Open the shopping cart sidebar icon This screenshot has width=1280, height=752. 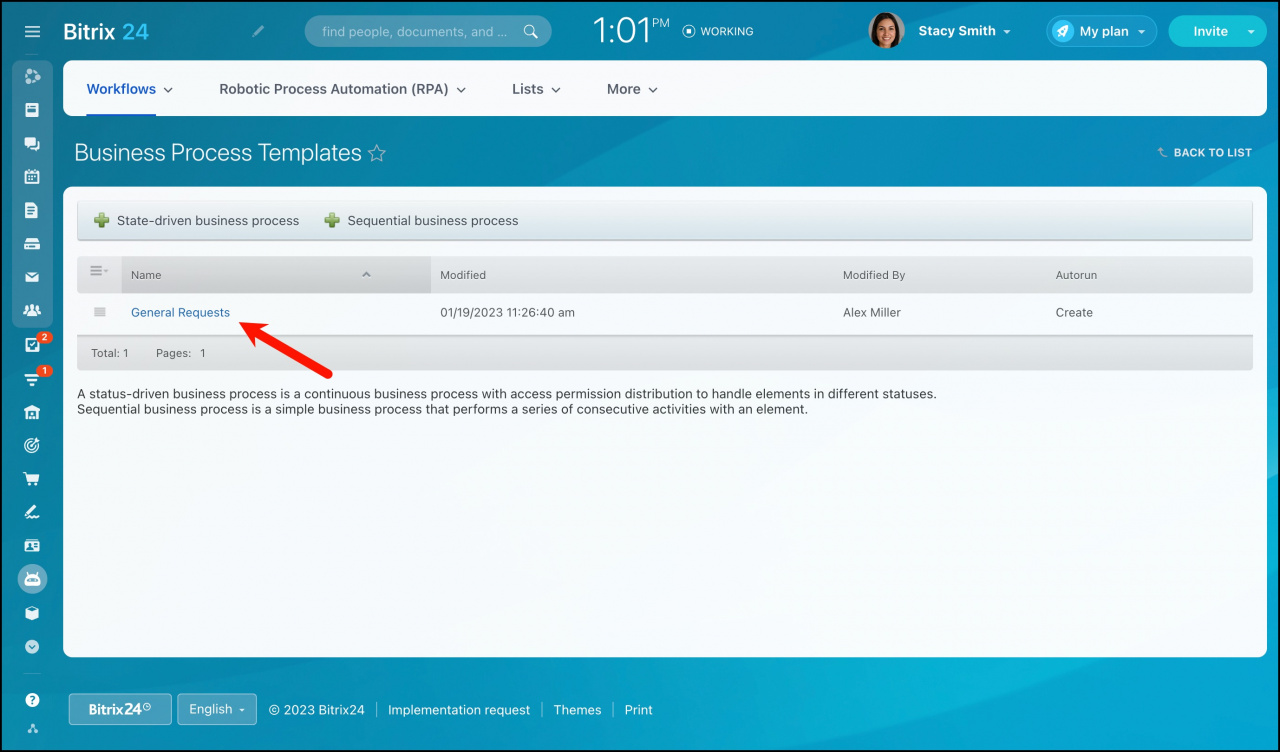[x=32, y=479]
